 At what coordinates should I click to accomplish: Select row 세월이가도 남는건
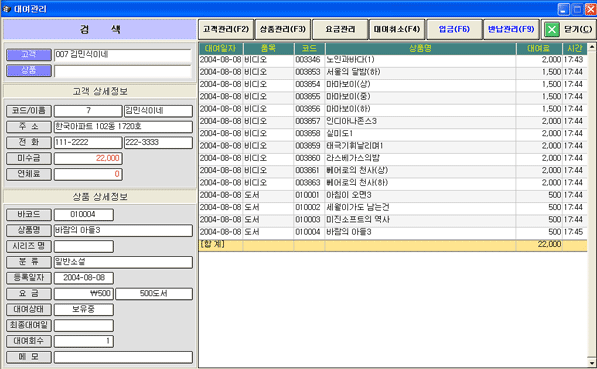392,207
